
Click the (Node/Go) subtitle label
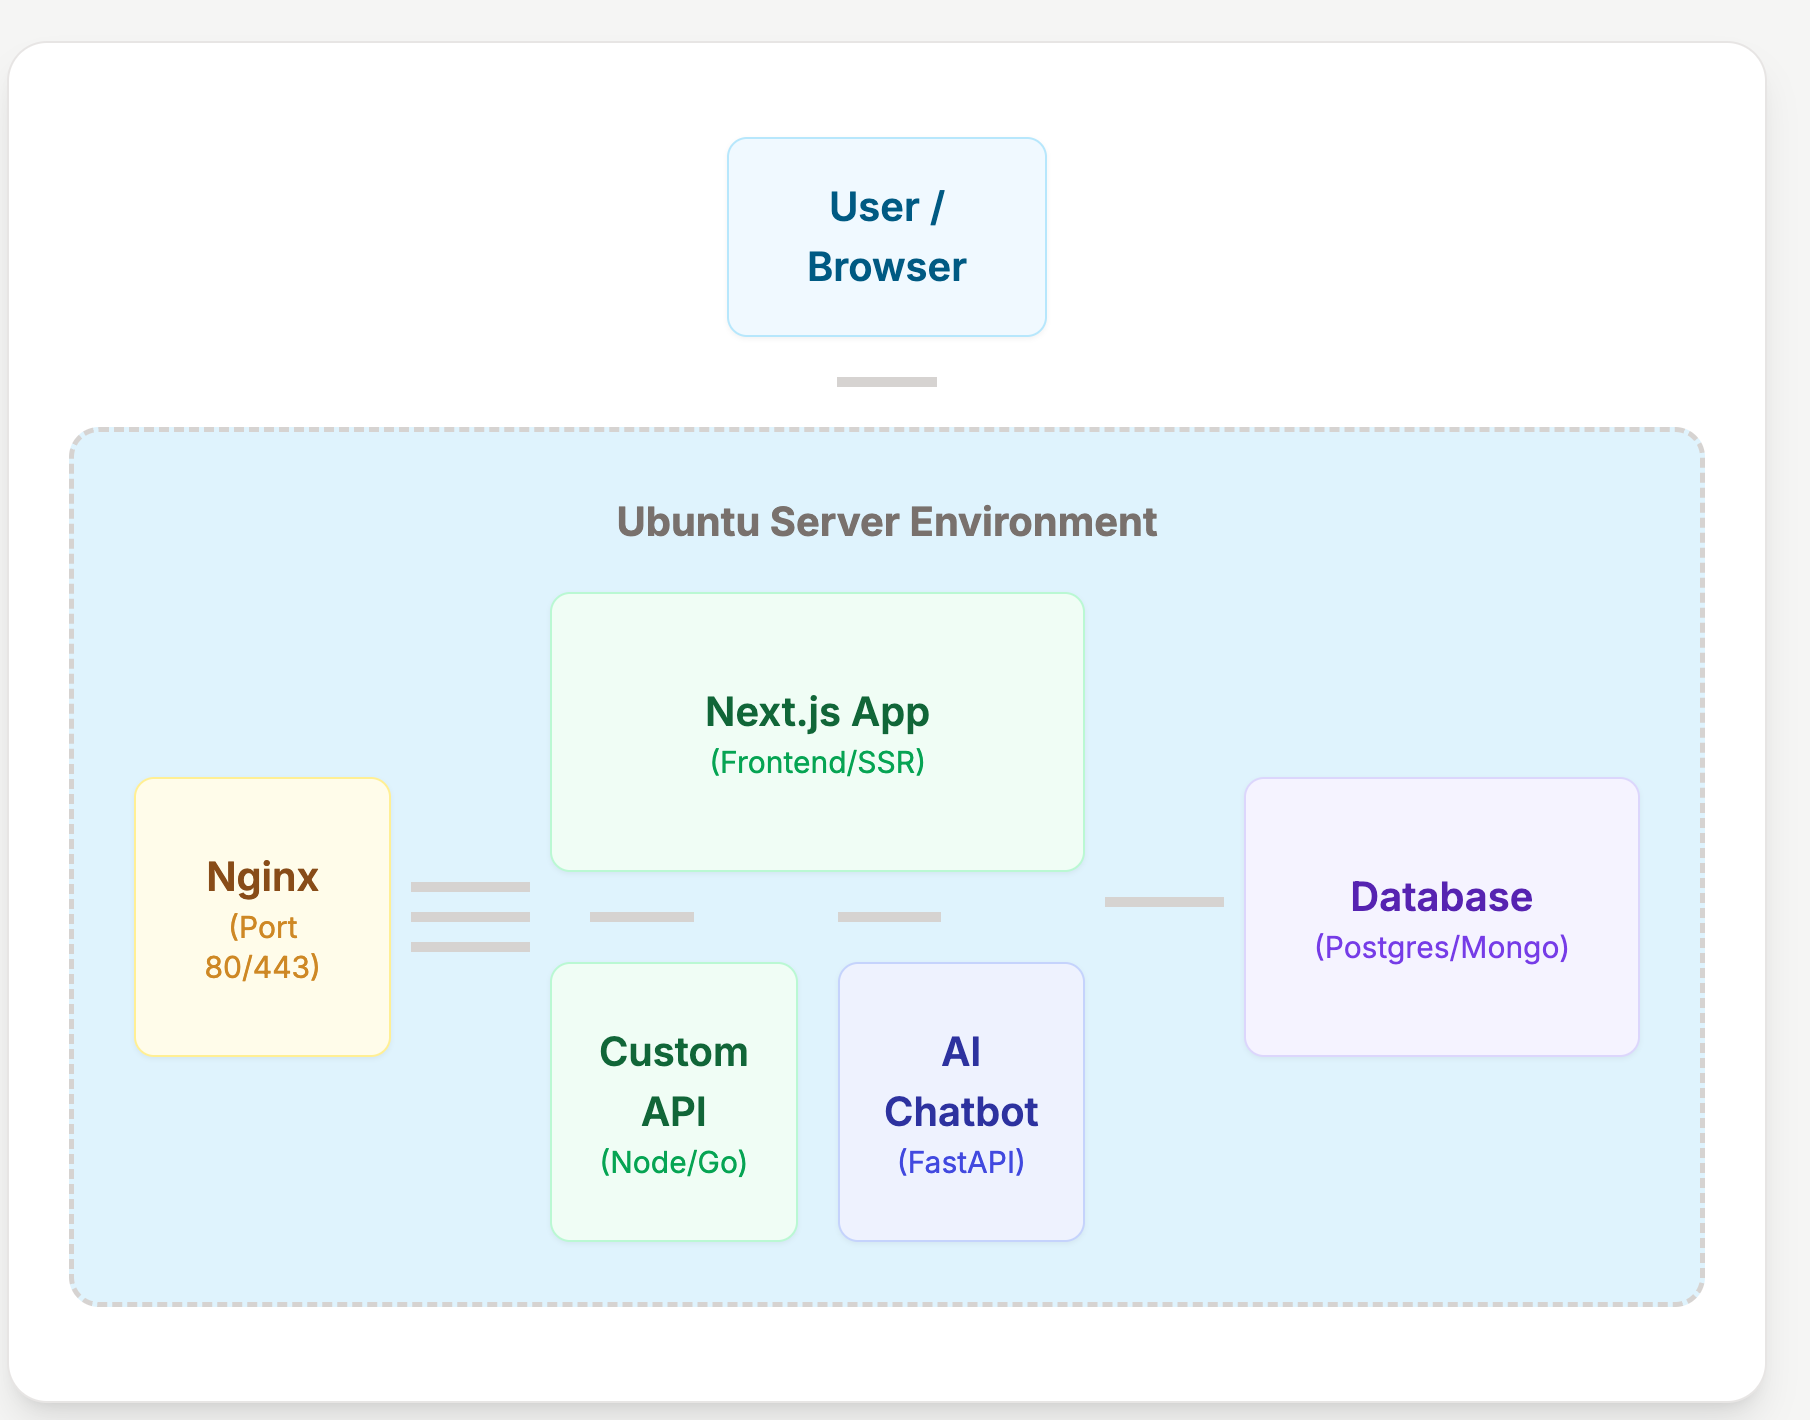[672, 1162]
